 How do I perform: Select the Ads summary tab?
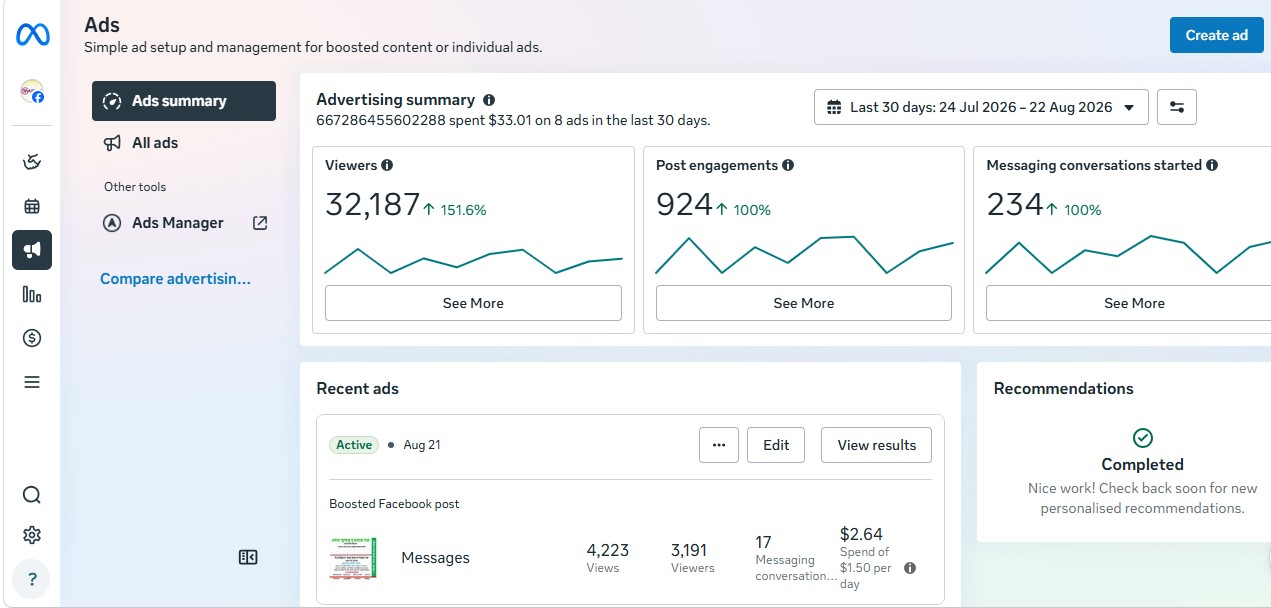[184, 101]
